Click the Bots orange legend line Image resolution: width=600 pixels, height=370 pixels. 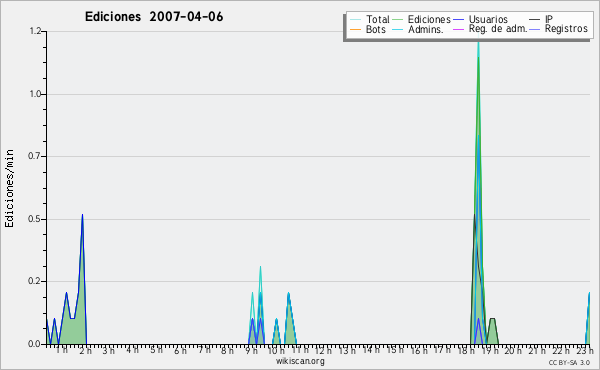pos(355,29)
